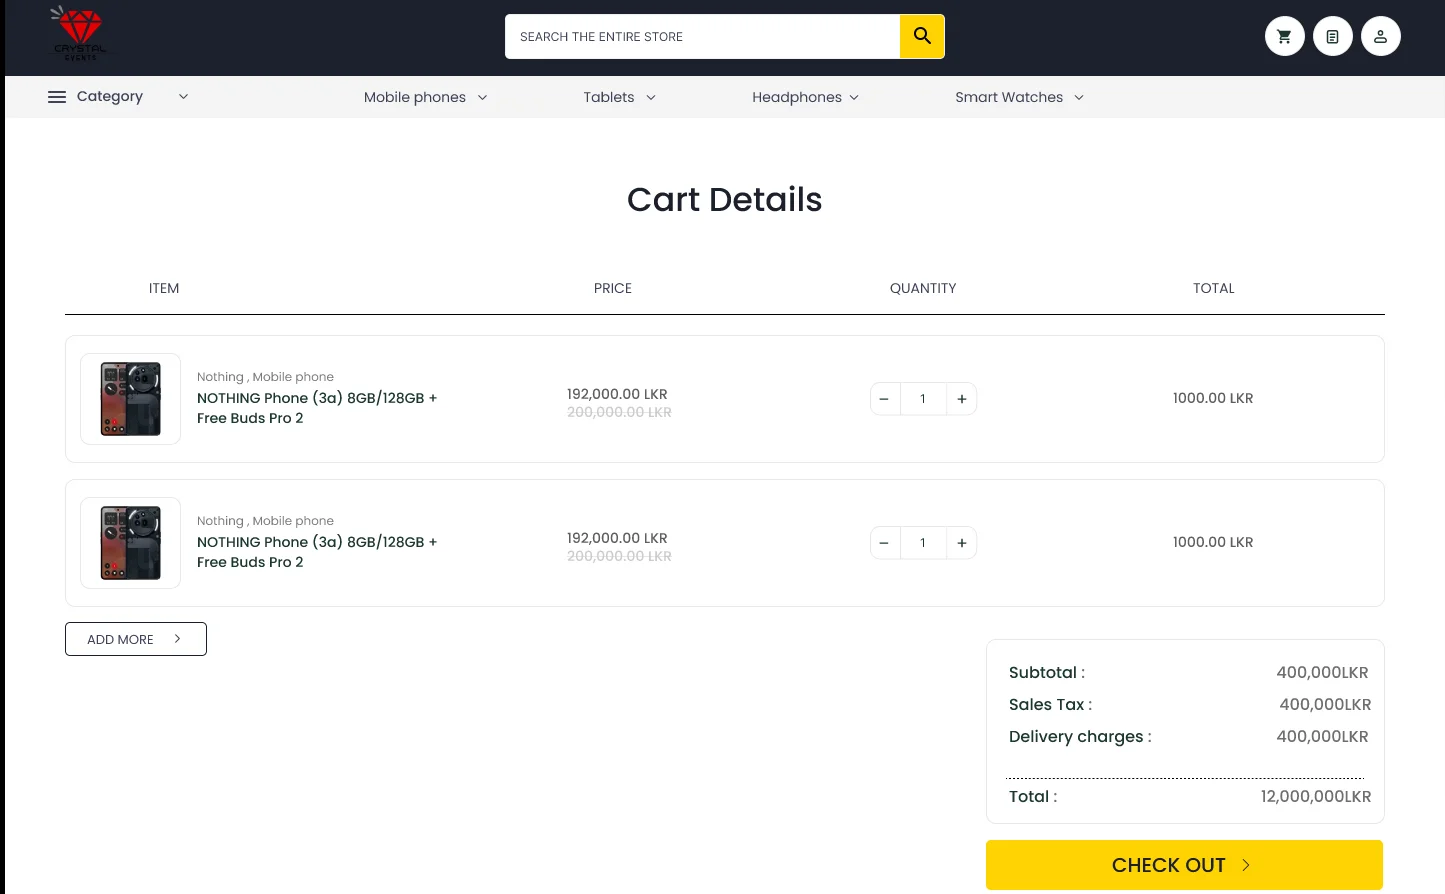Click the PRICE column header
The image size is (1445, 894).
tap(613, 288)
